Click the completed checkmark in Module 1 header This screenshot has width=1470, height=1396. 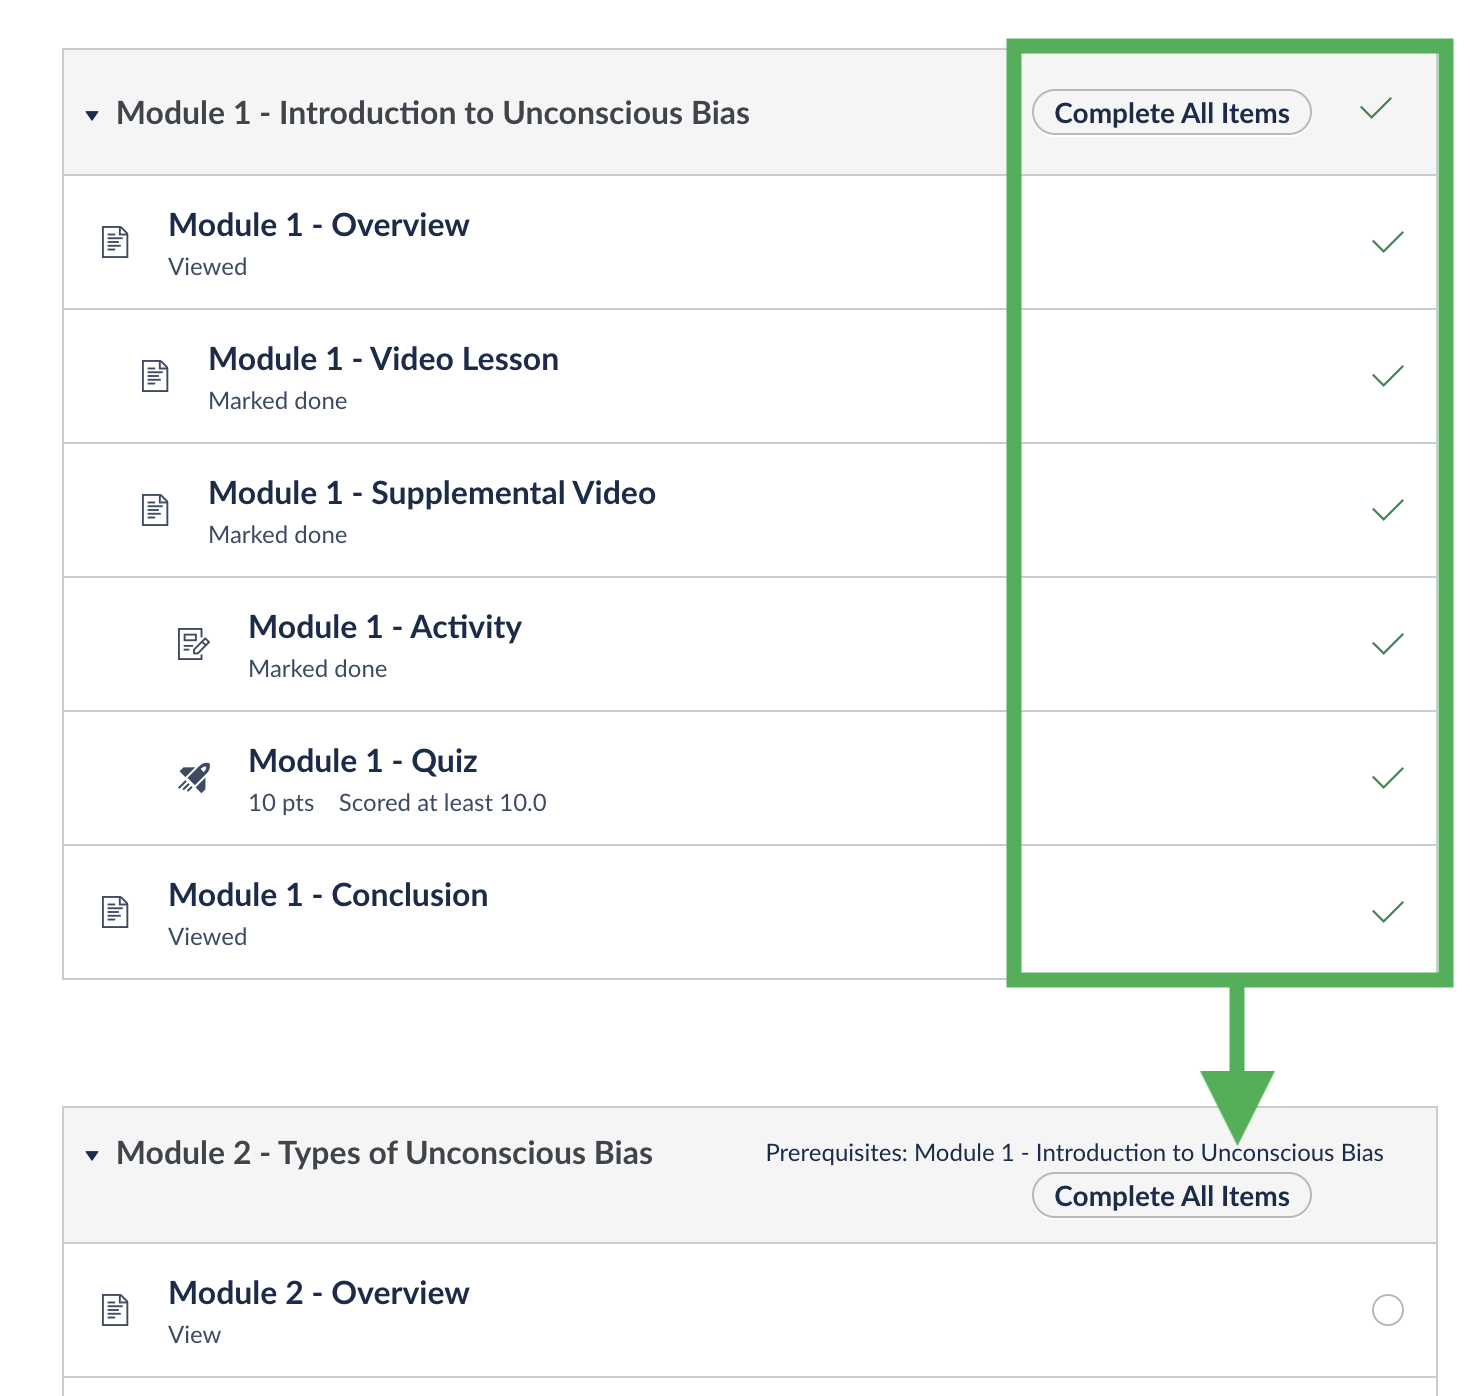pos(1376,109)
